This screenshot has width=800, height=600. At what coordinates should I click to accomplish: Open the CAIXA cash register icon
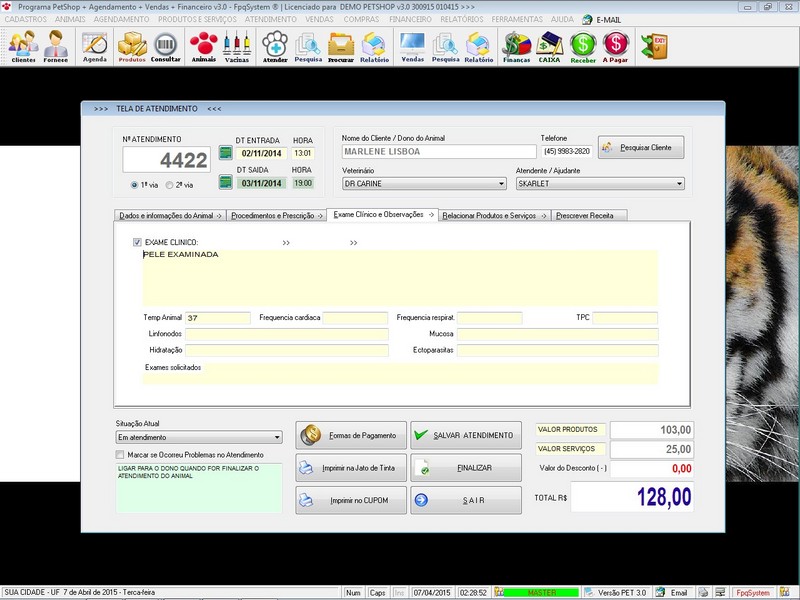tap(549, 46)
